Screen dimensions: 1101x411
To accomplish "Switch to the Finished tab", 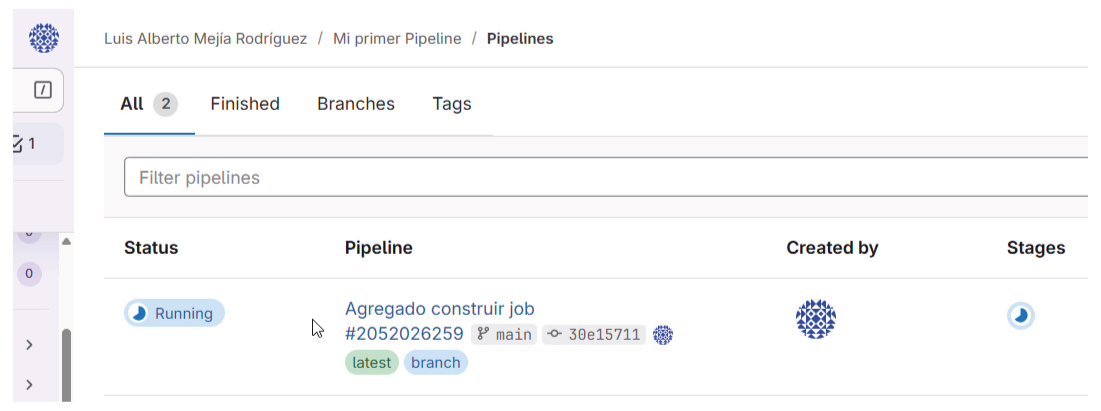I will pos(245,104).
